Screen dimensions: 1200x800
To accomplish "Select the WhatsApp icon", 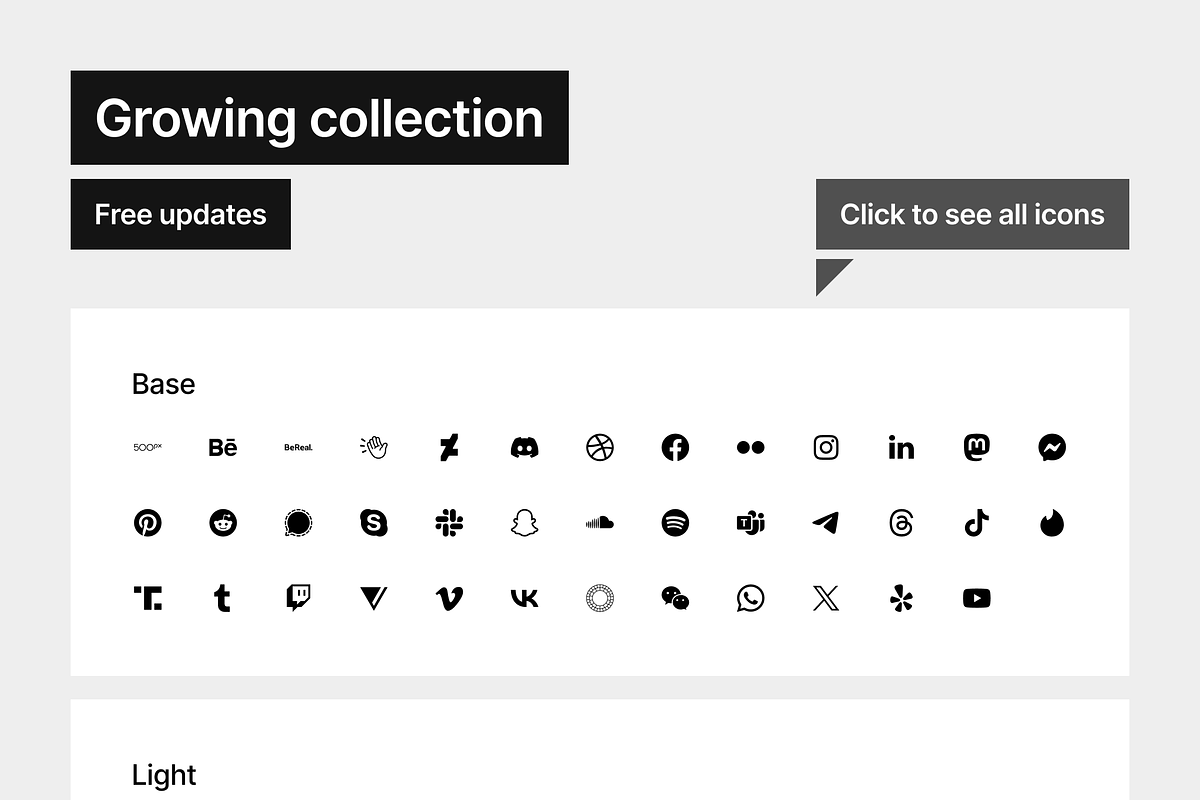I will pos(750,598).
